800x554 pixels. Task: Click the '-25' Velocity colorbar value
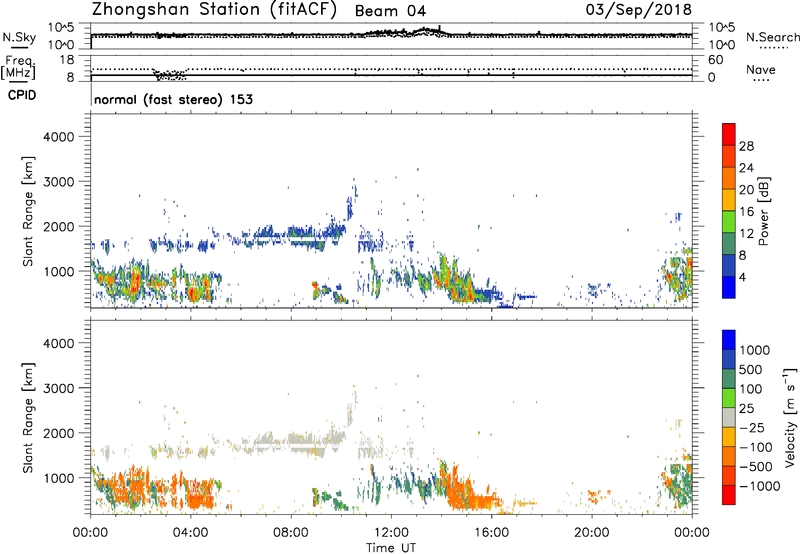[752, 427]
